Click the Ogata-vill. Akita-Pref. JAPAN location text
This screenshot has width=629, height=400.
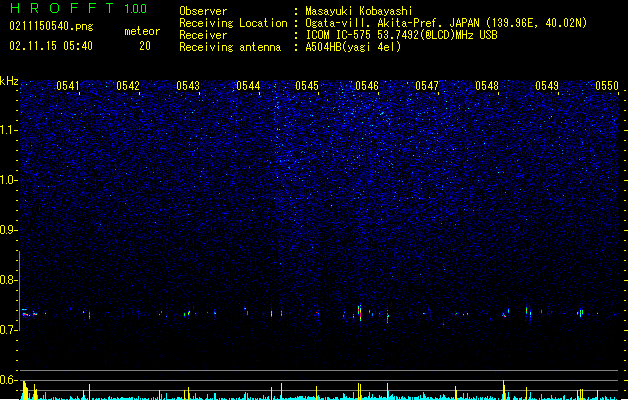[446, 23]
